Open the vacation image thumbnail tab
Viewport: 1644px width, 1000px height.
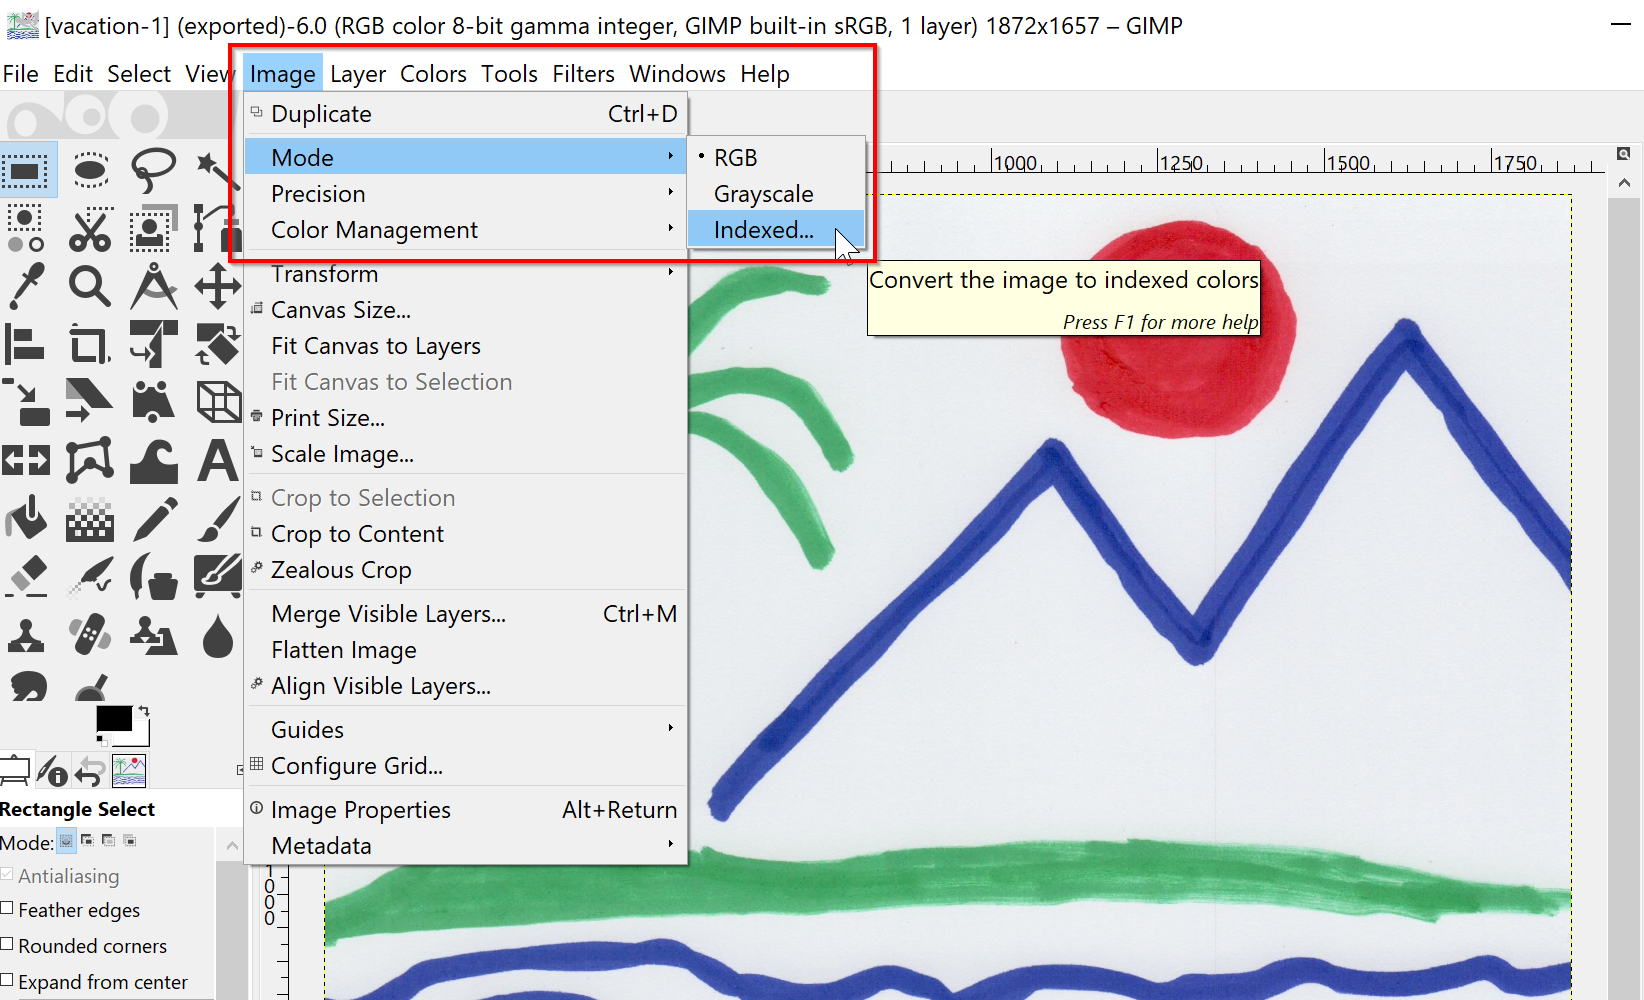129,771
